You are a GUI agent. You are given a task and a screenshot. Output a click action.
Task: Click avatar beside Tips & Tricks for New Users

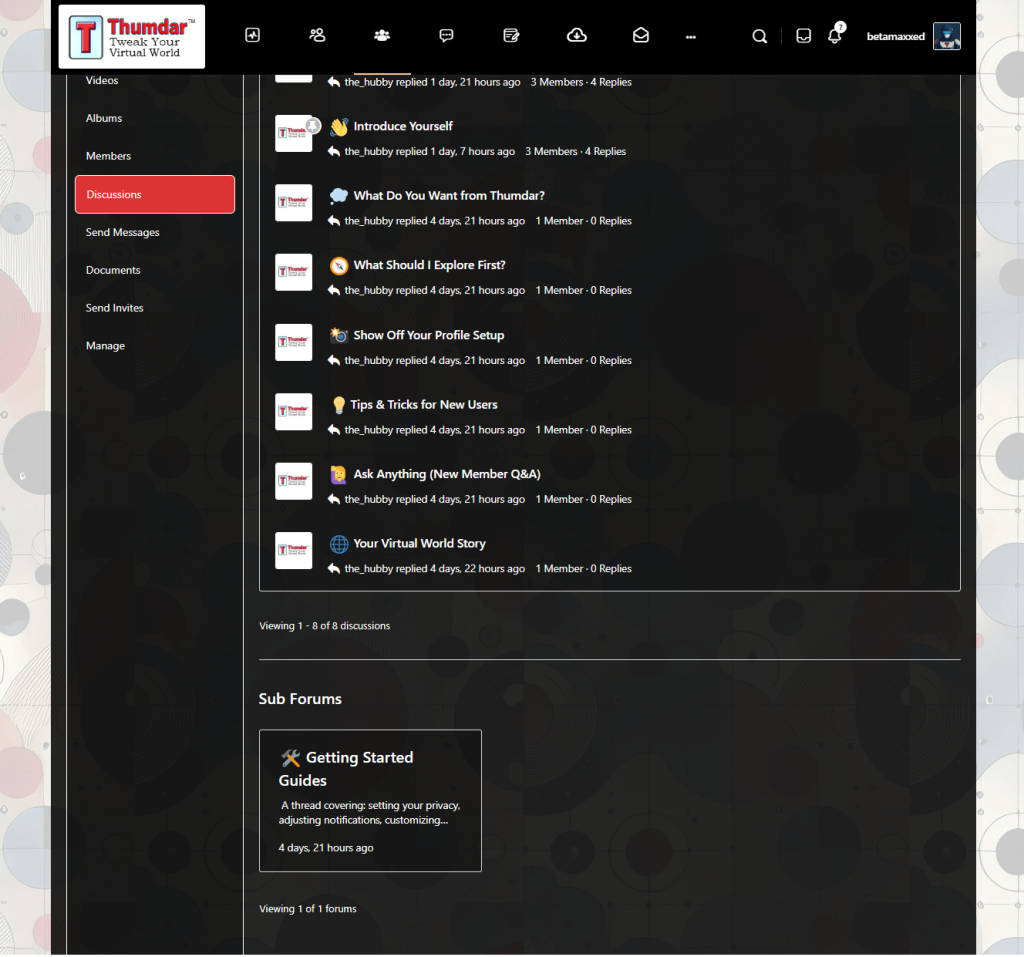coord(293,412)
